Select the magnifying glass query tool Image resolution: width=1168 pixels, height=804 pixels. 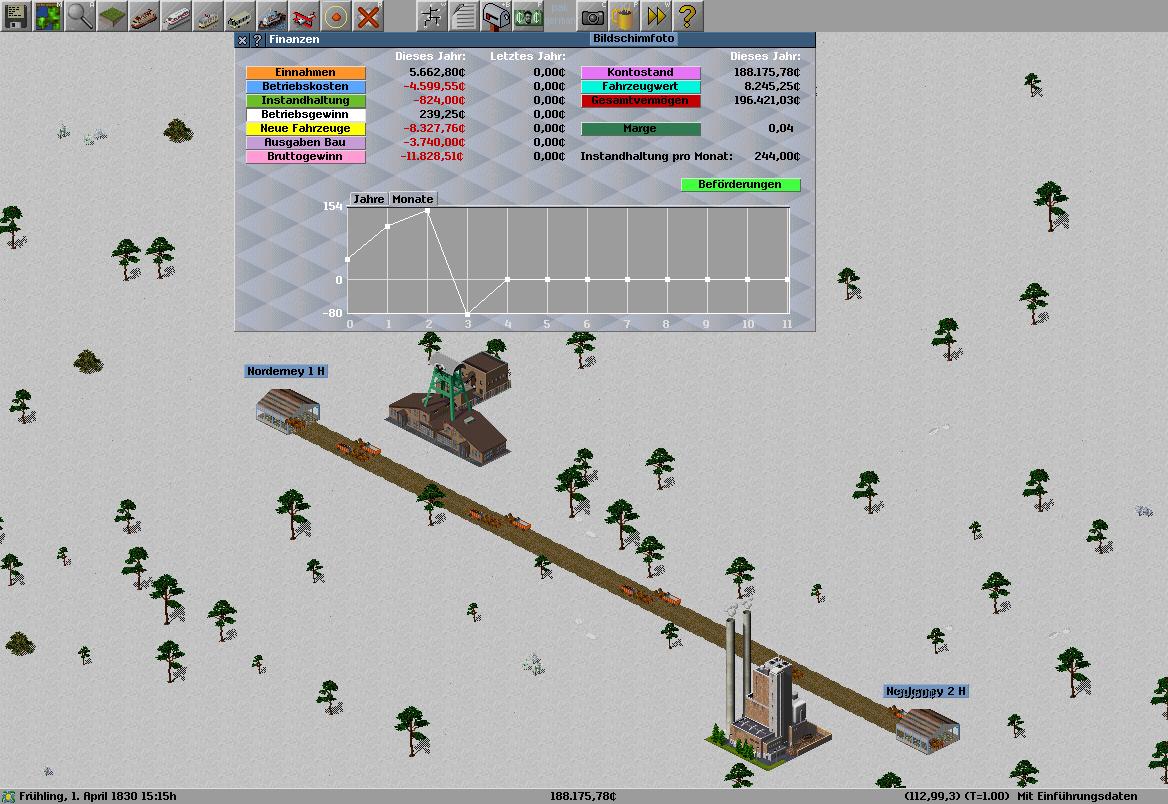[80, 16]
